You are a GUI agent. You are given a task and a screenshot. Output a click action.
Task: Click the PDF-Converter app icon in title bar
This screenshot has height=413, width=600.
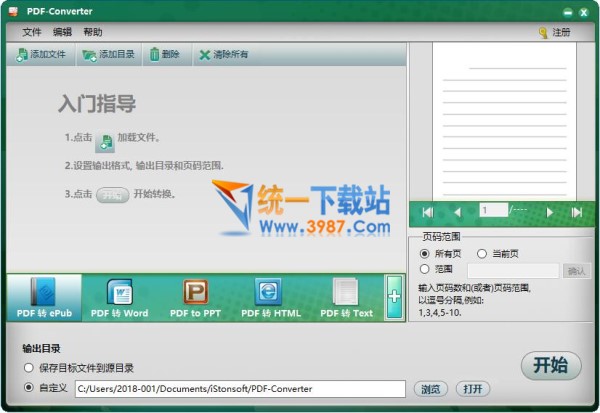pos(13,11)
